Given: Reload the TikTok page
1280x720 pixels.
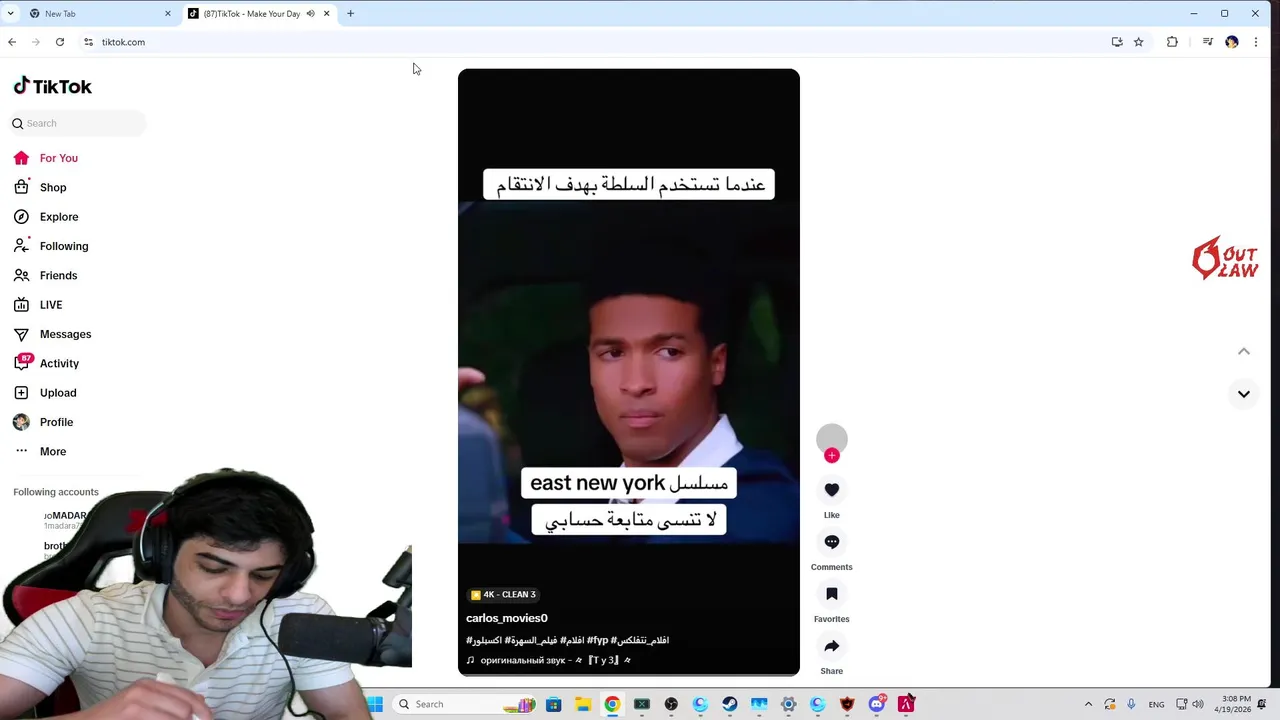Looking at the screenshot, I should (60, 42).
